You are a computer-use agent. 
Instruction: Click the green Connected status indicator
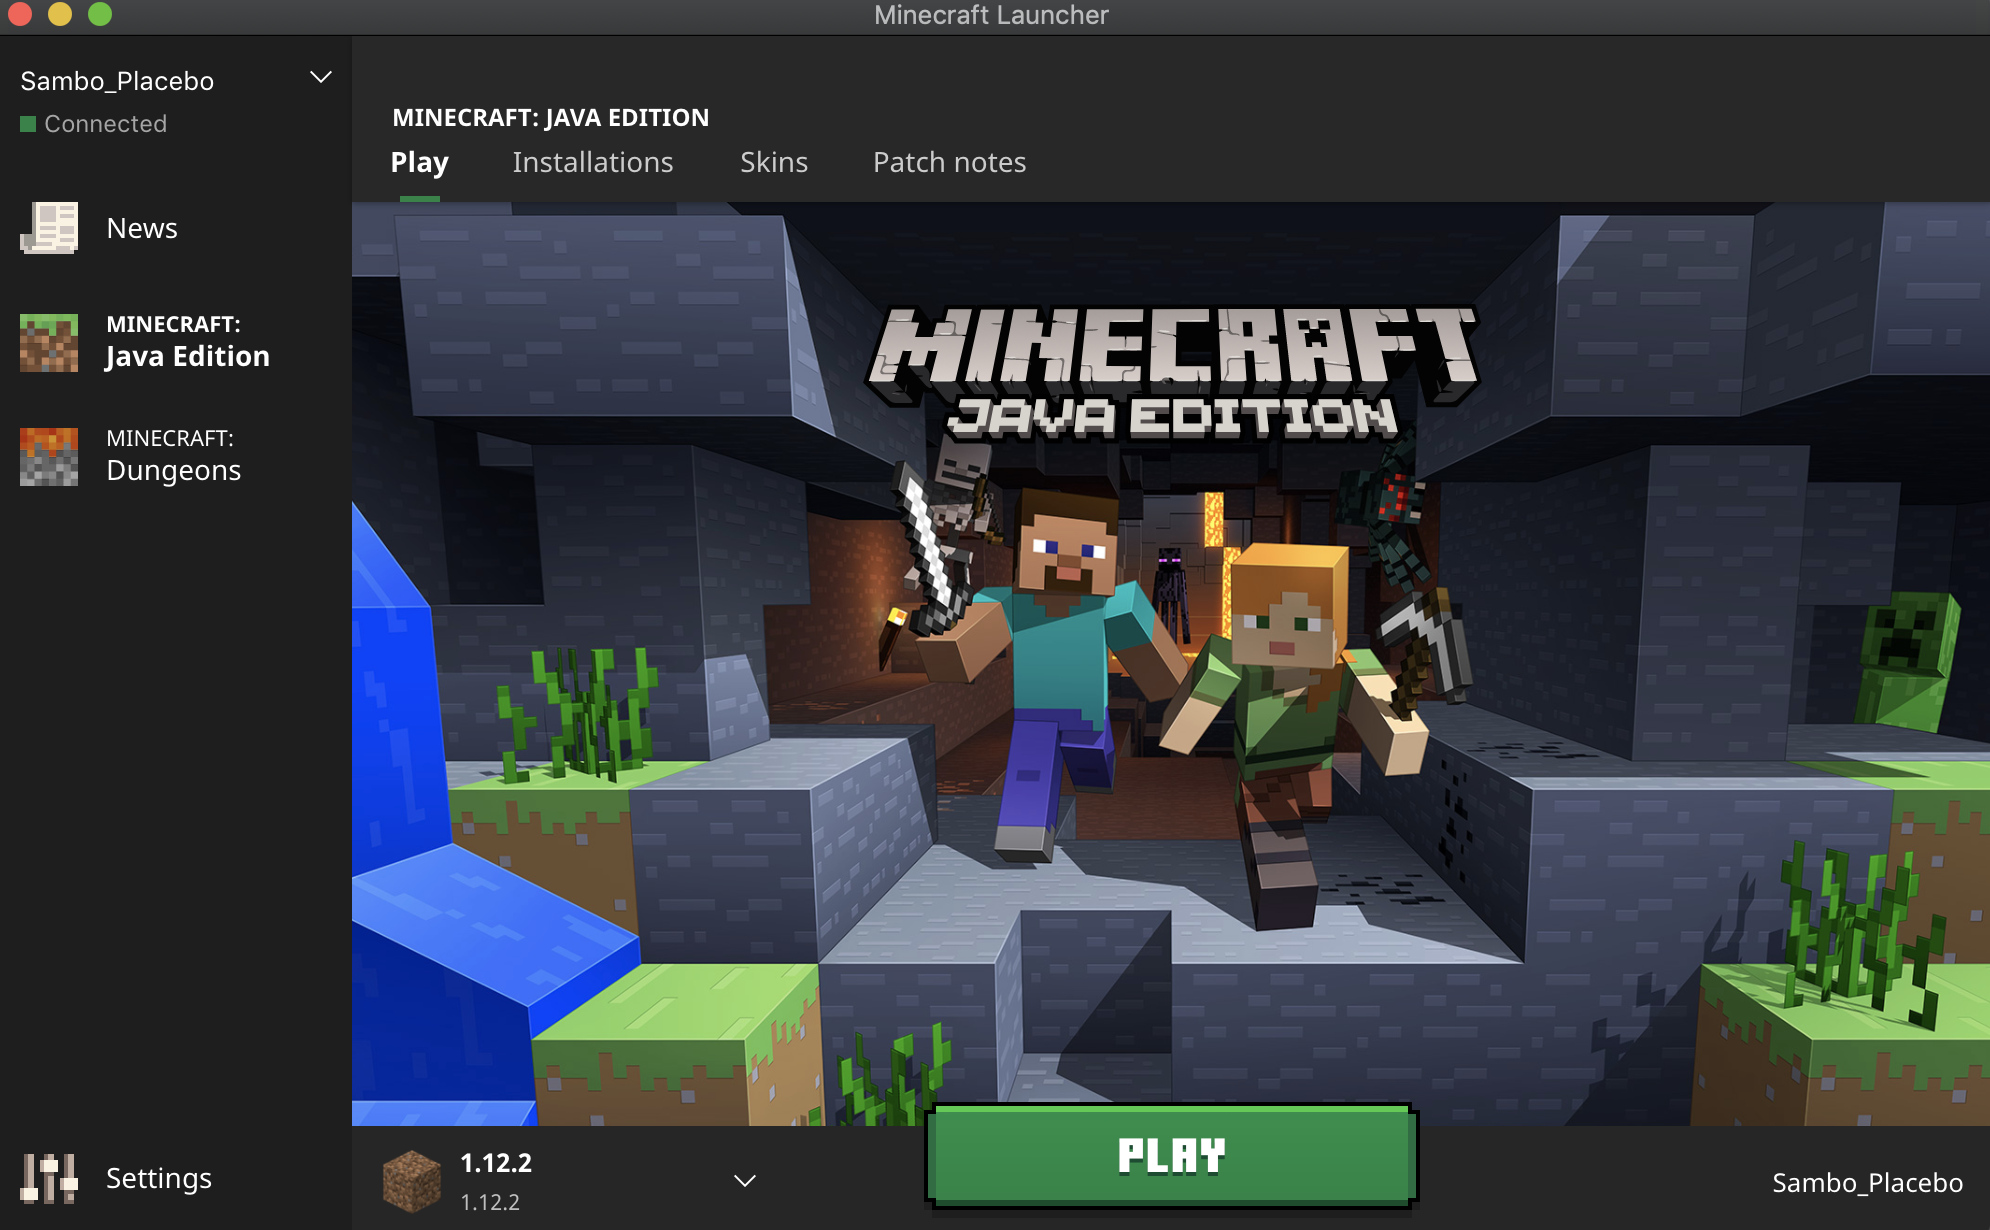tap(28, 124)
